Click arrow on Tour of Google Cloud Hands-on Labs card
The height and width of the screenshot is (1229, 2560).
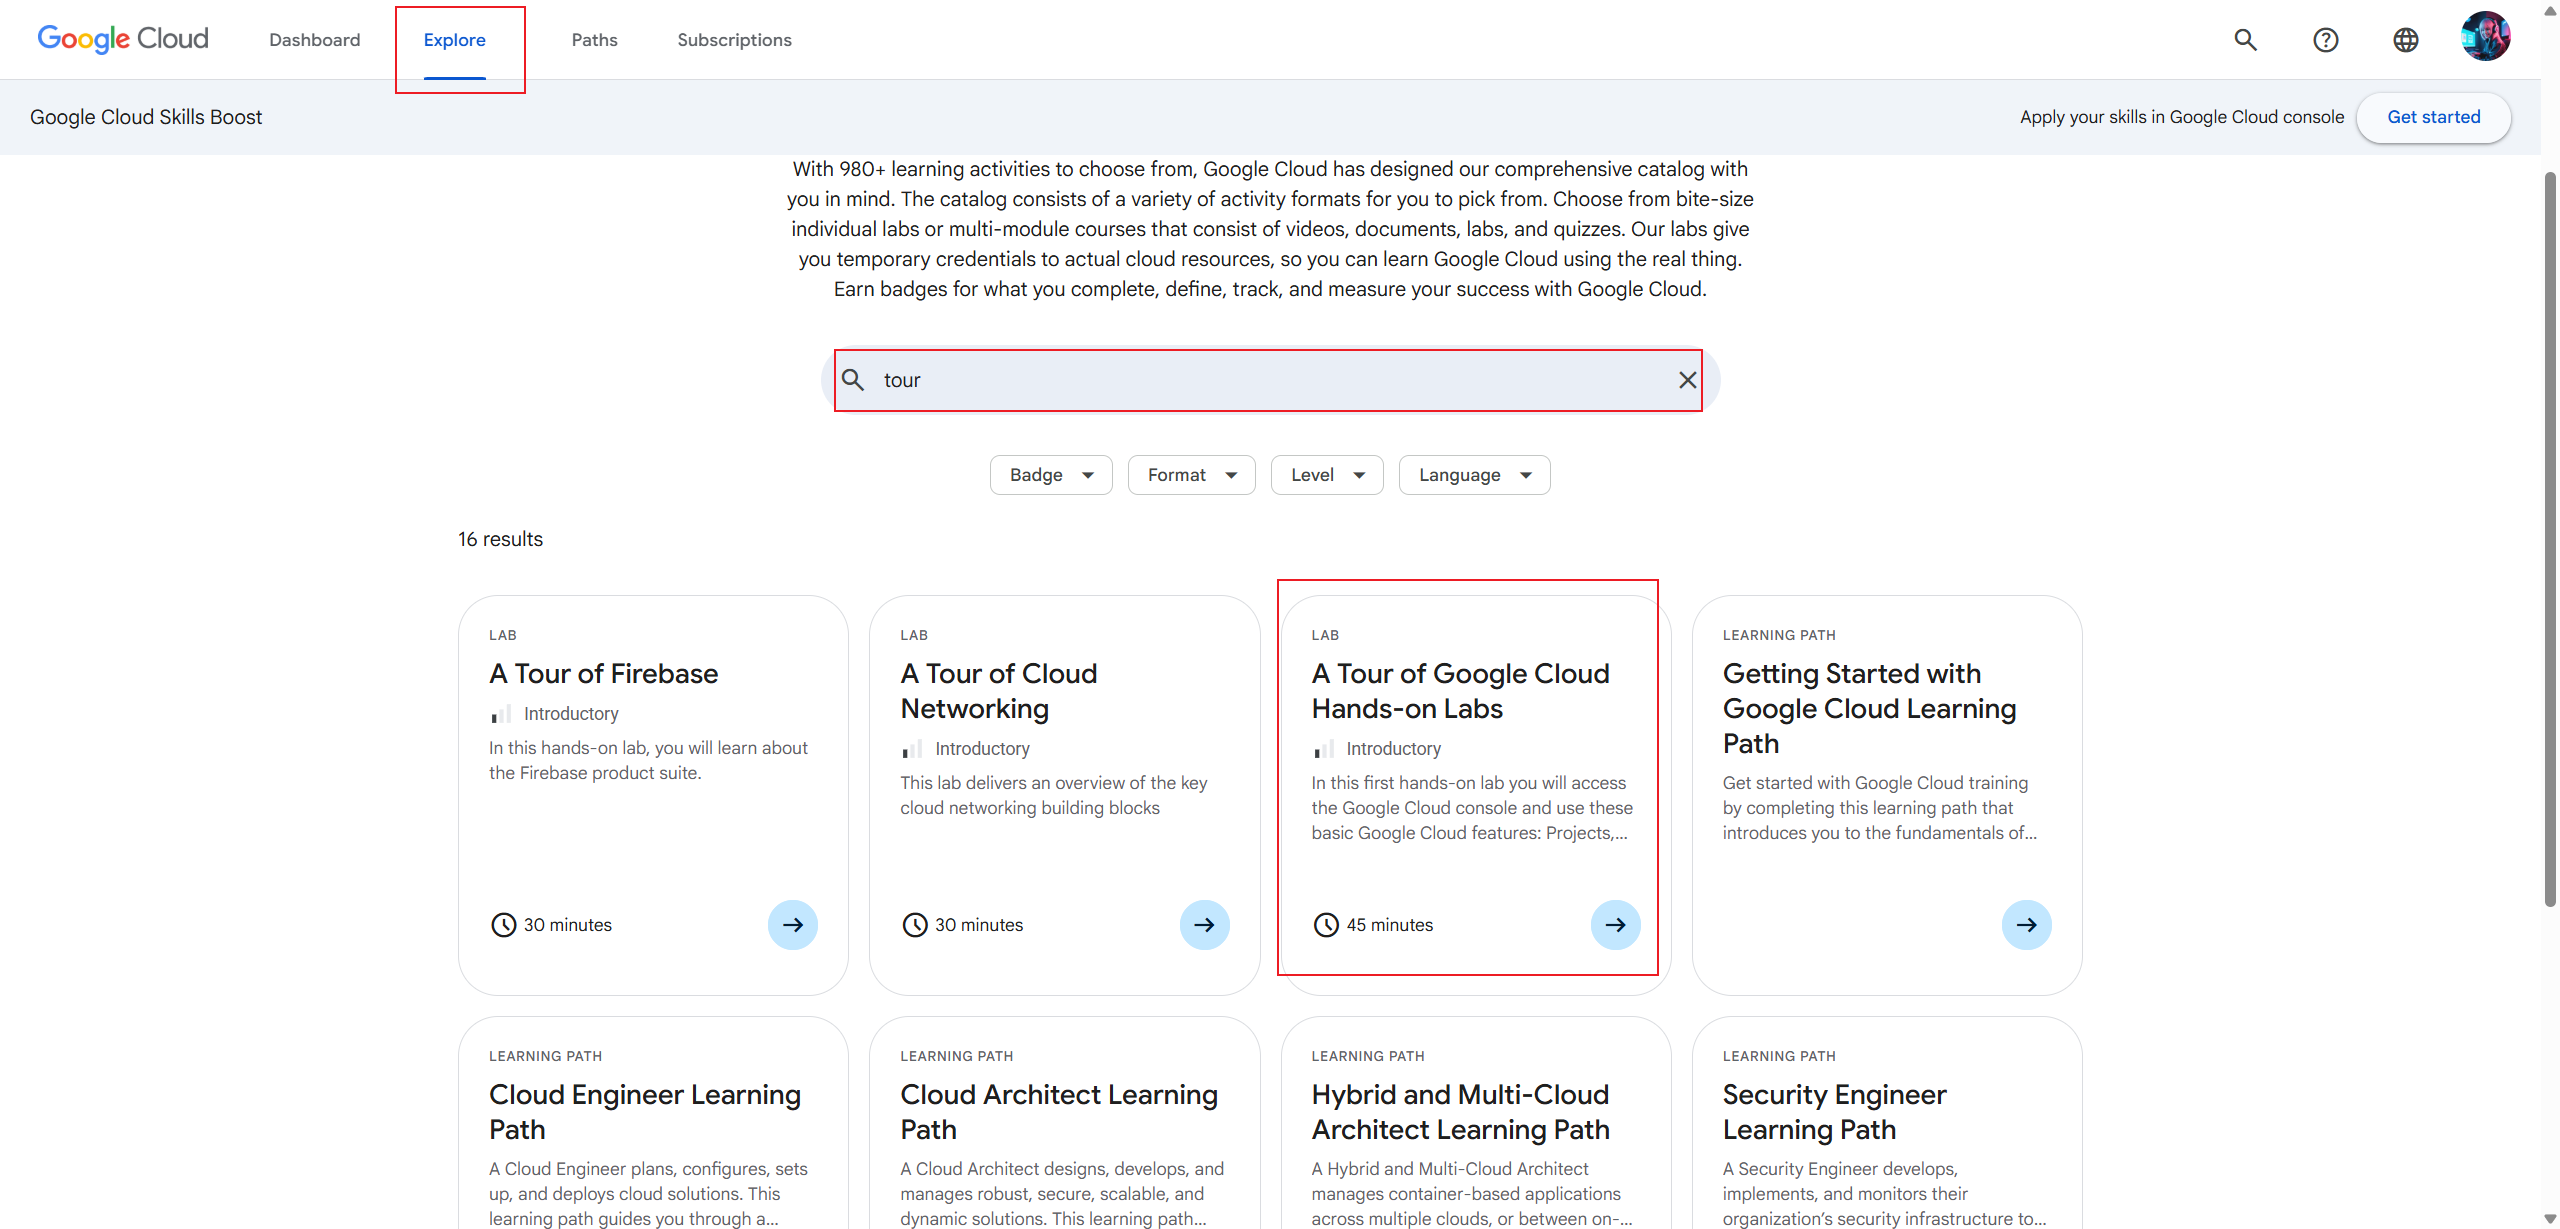(1616, 925)
